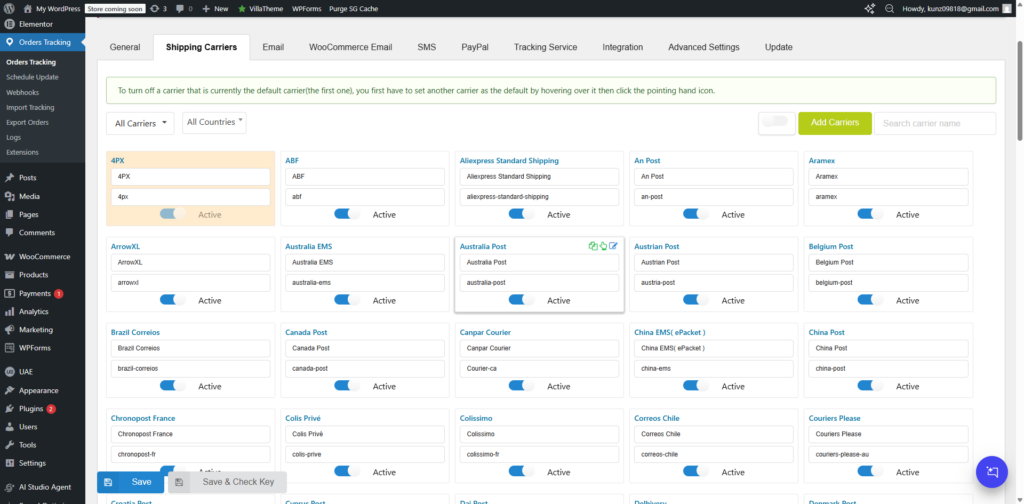
Task: Open the All Carriers dropdown
Action: point(140,123)
